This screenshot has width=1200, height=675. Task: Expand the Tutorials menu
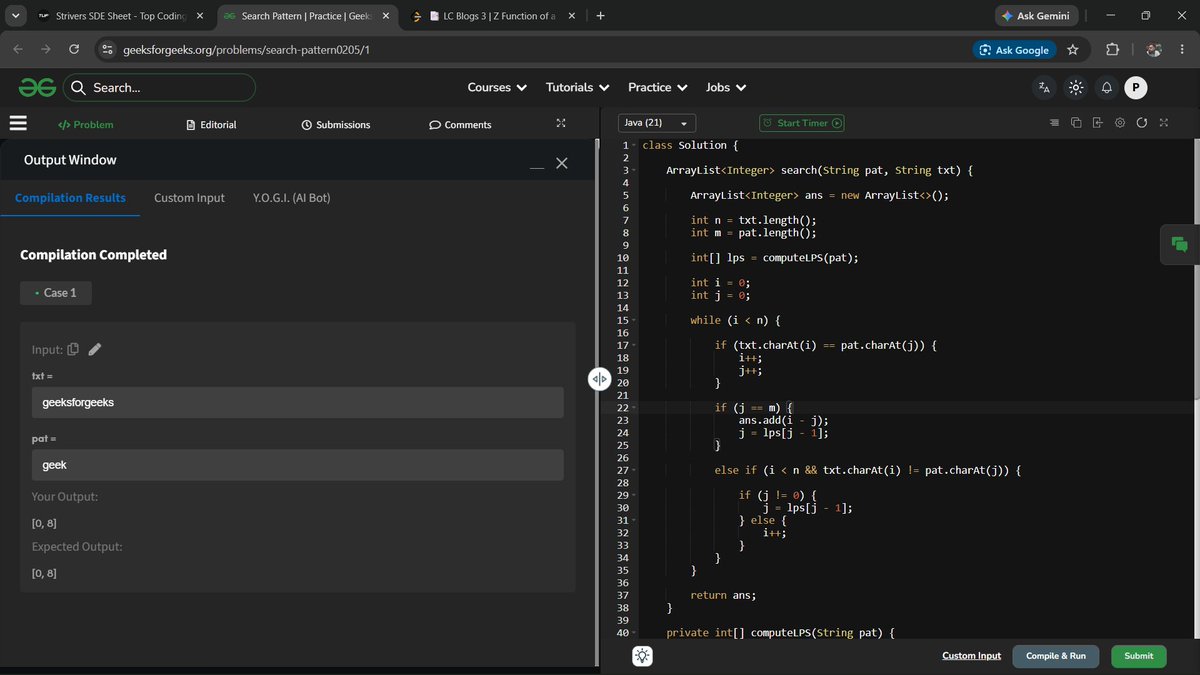tap(577, 88)
